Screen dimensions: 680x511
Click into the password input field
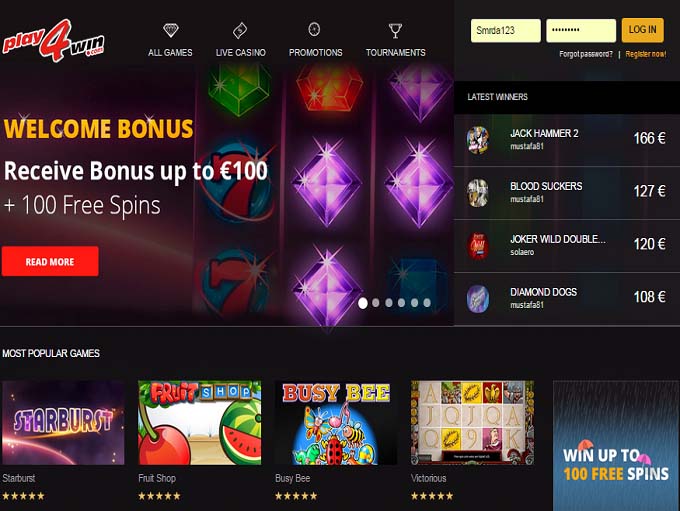(581, 30)
